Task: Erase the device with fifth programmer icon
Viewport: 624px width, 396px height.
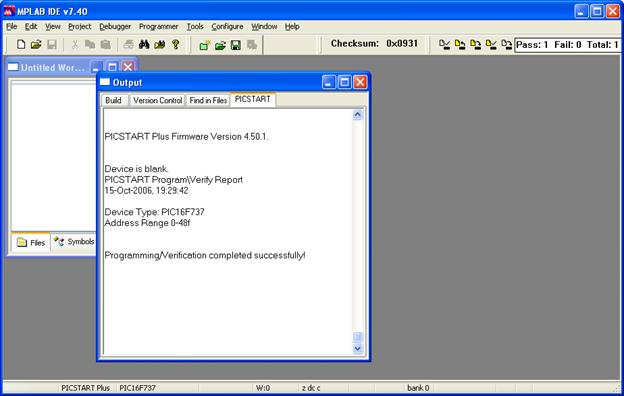Action: (x=507, y=45)
